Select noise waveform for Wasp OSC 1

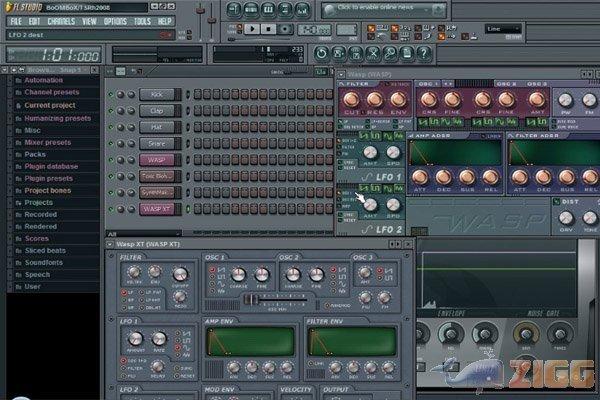click(x=458, y=122)
